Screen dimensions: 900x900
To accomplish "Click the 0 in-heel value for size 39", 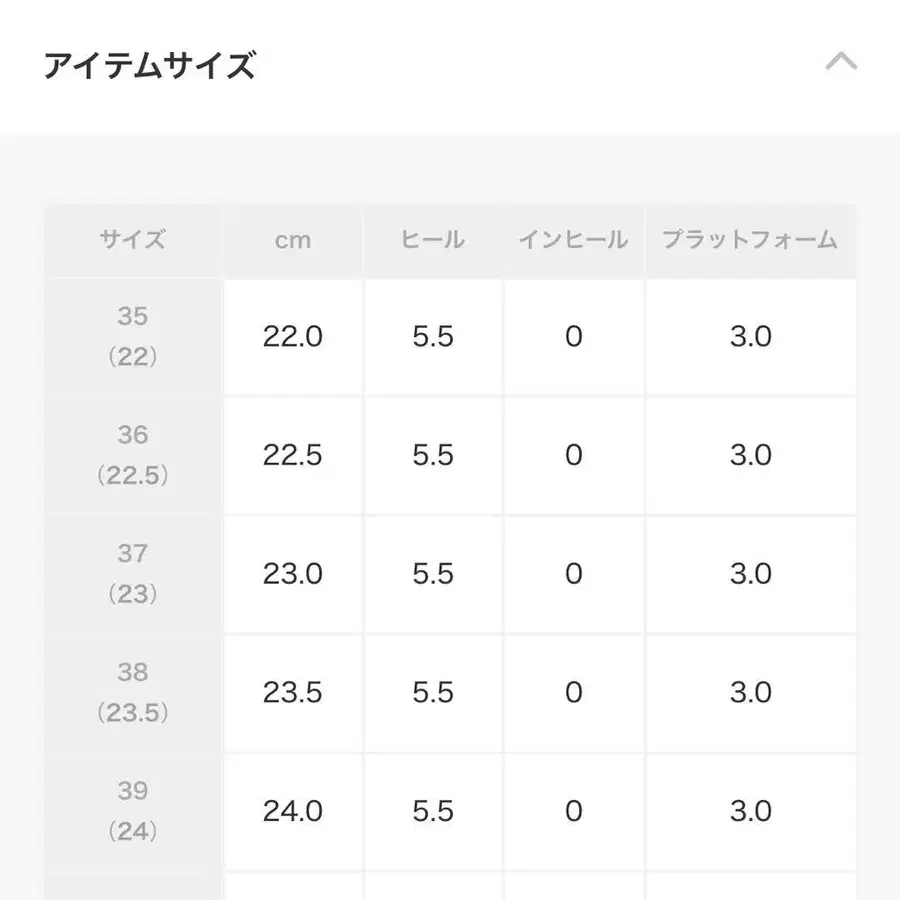I will tap(573, 809).
